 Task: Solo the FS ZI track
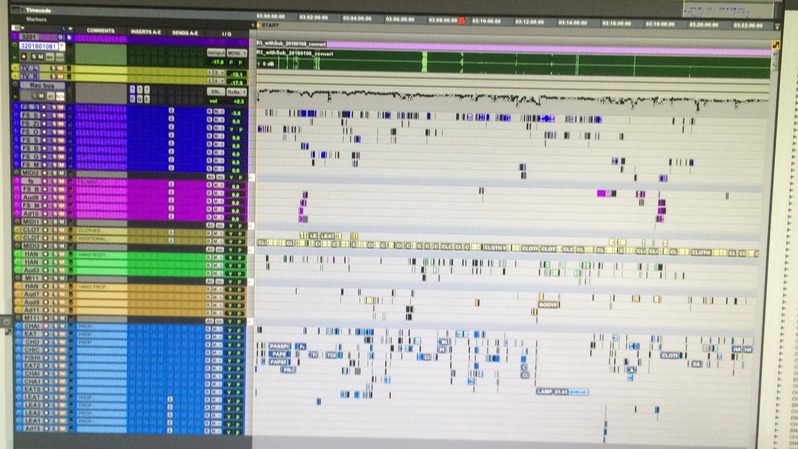pos(54,124)
